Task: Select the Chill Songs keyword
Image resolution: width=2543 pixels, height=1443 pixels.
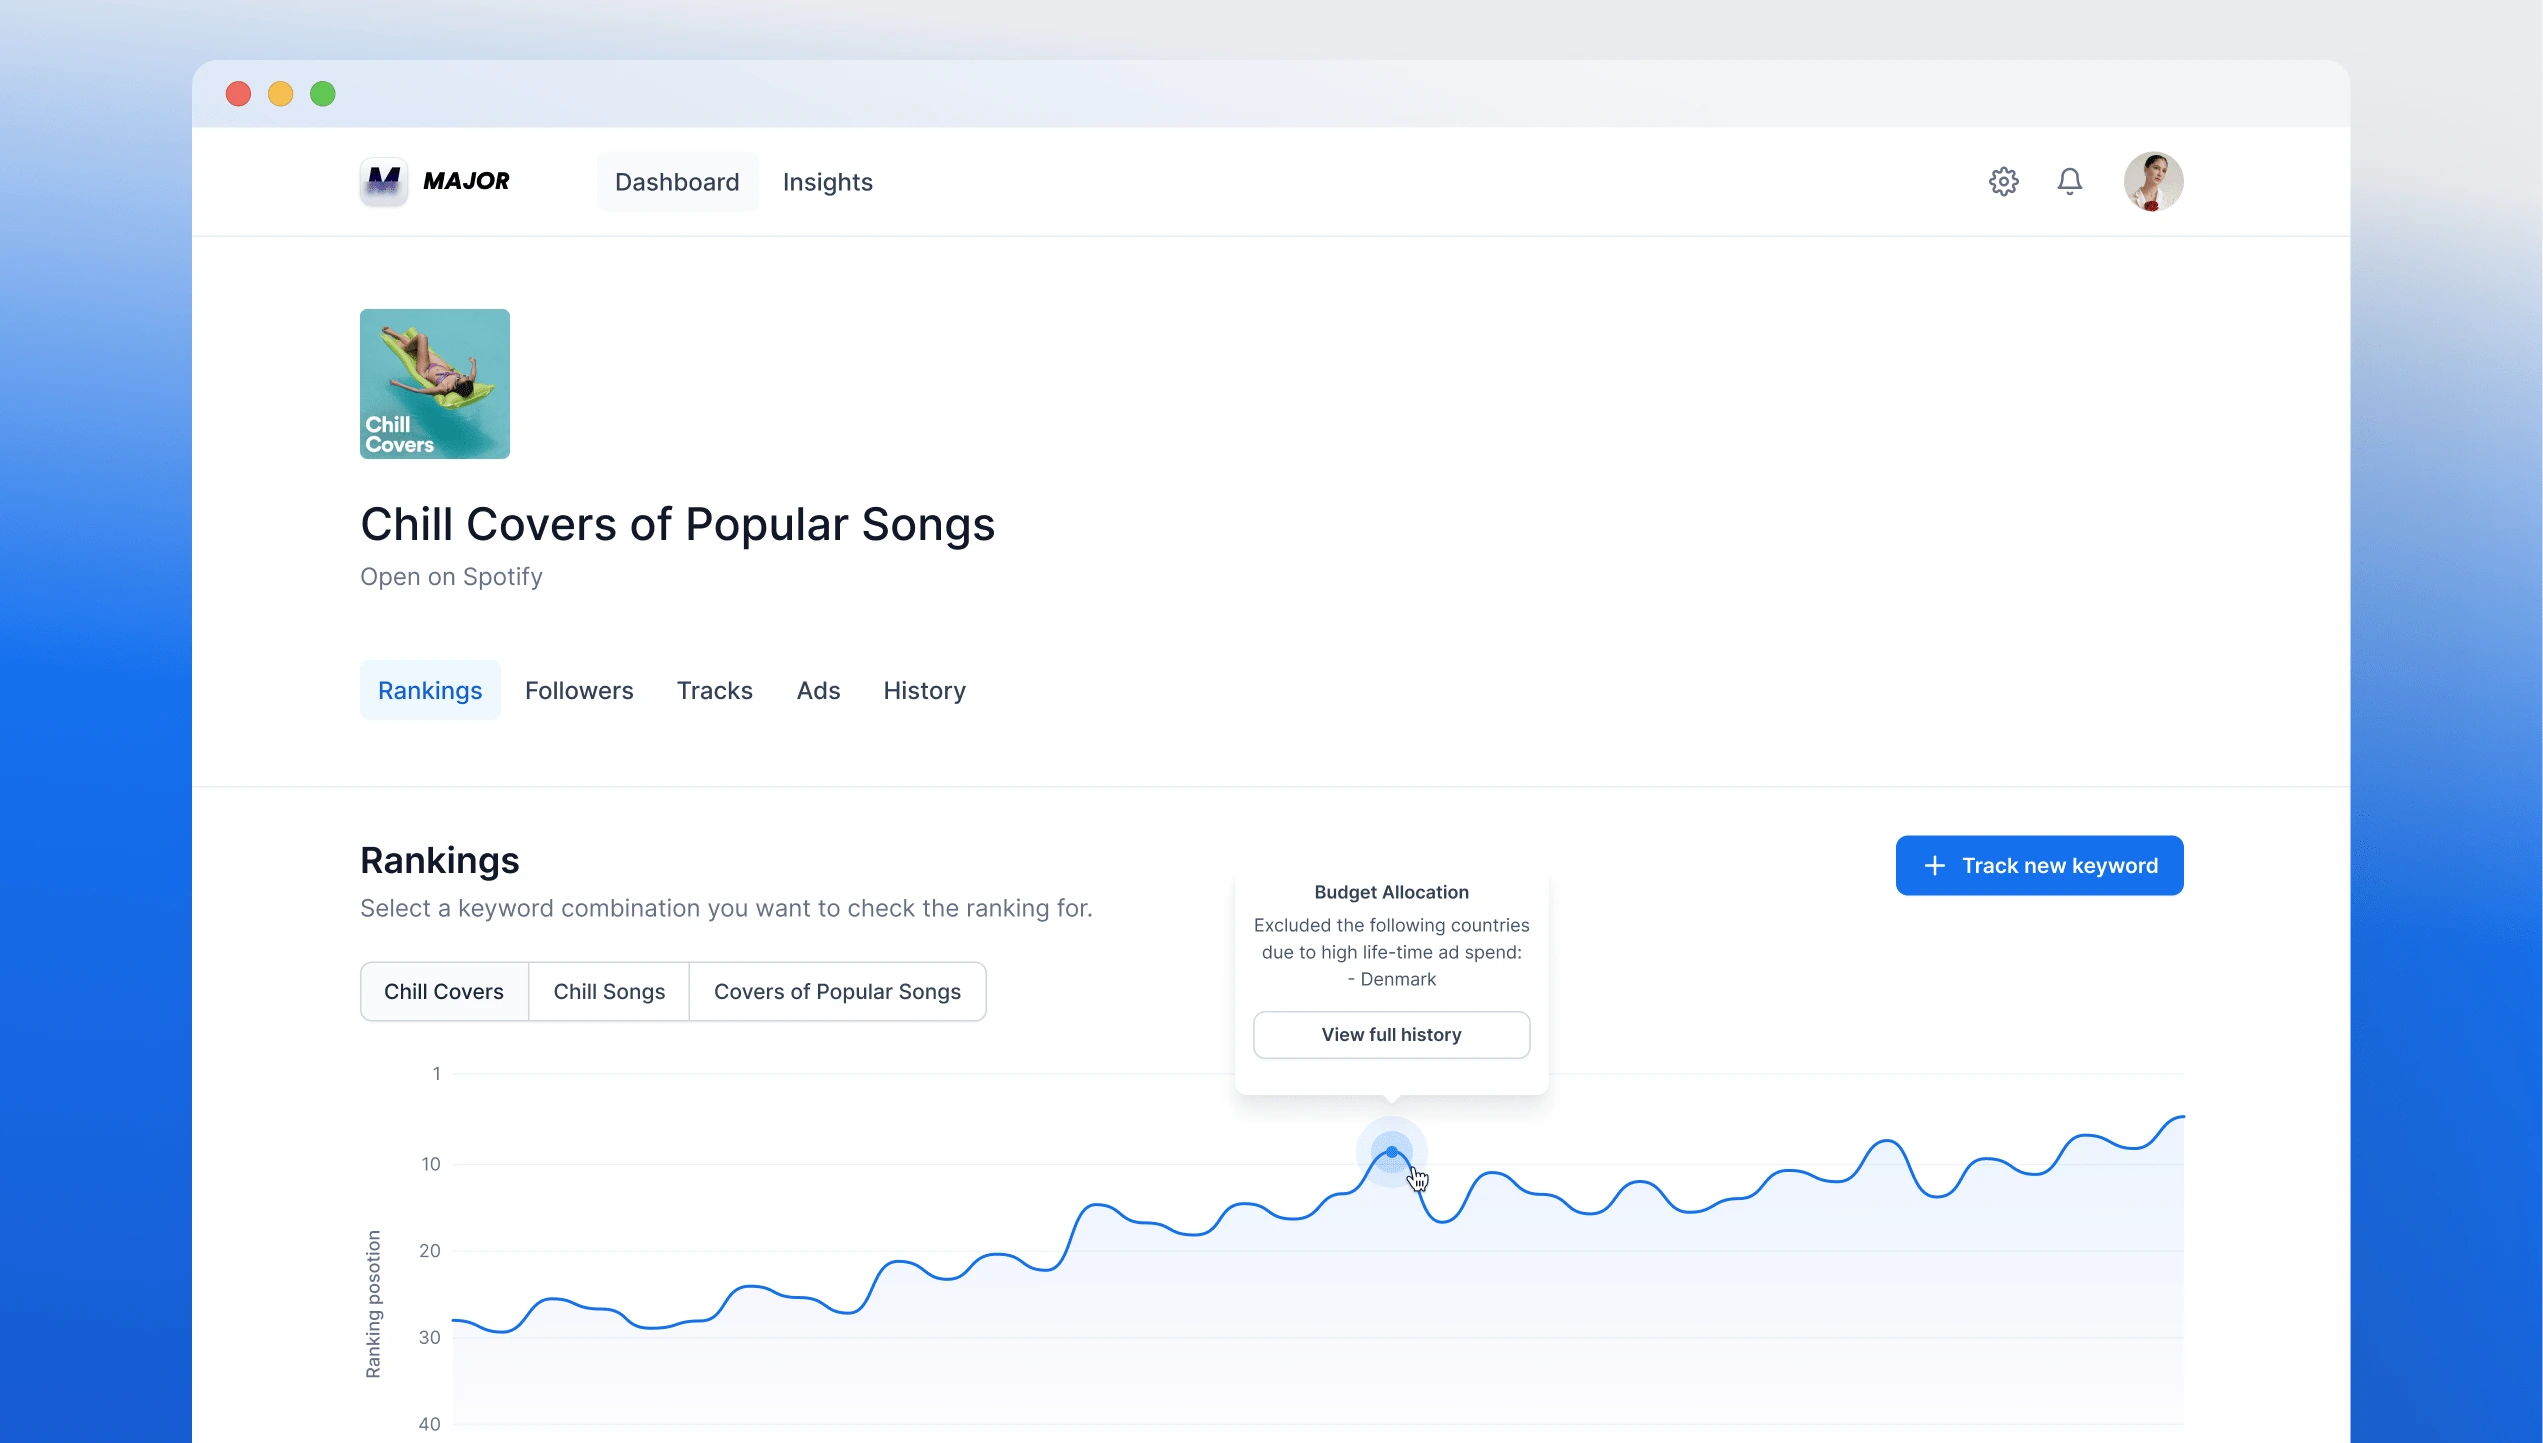Action: (x=609, y=991)
